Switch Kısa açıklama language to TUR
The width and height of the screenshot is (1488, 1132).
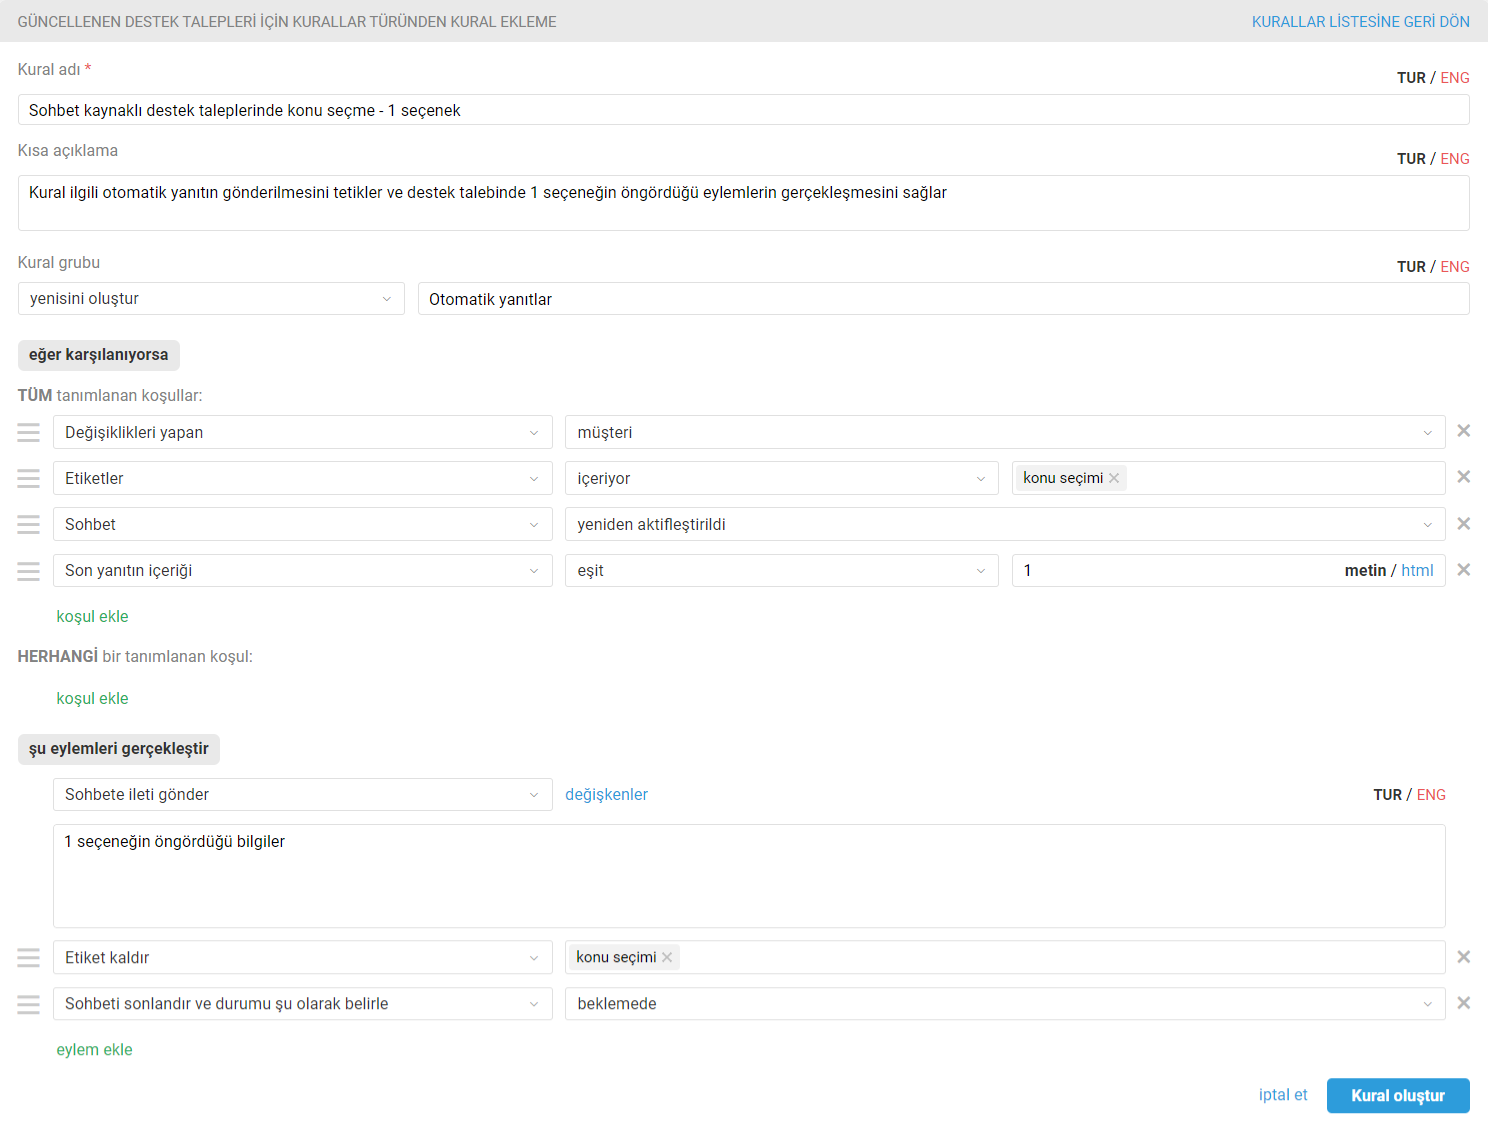pyautogui.click(x=1411, y=159)
